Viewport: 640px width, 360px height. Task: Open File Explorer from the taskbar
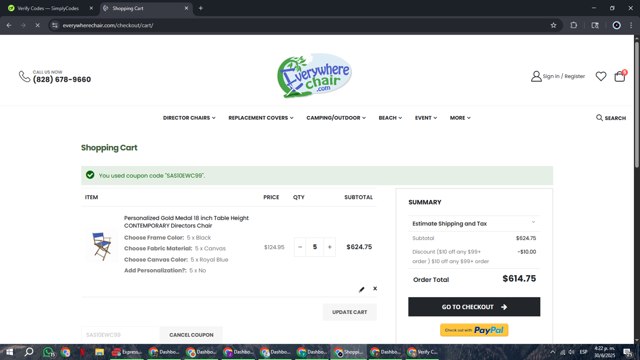(x=99, y=352)
